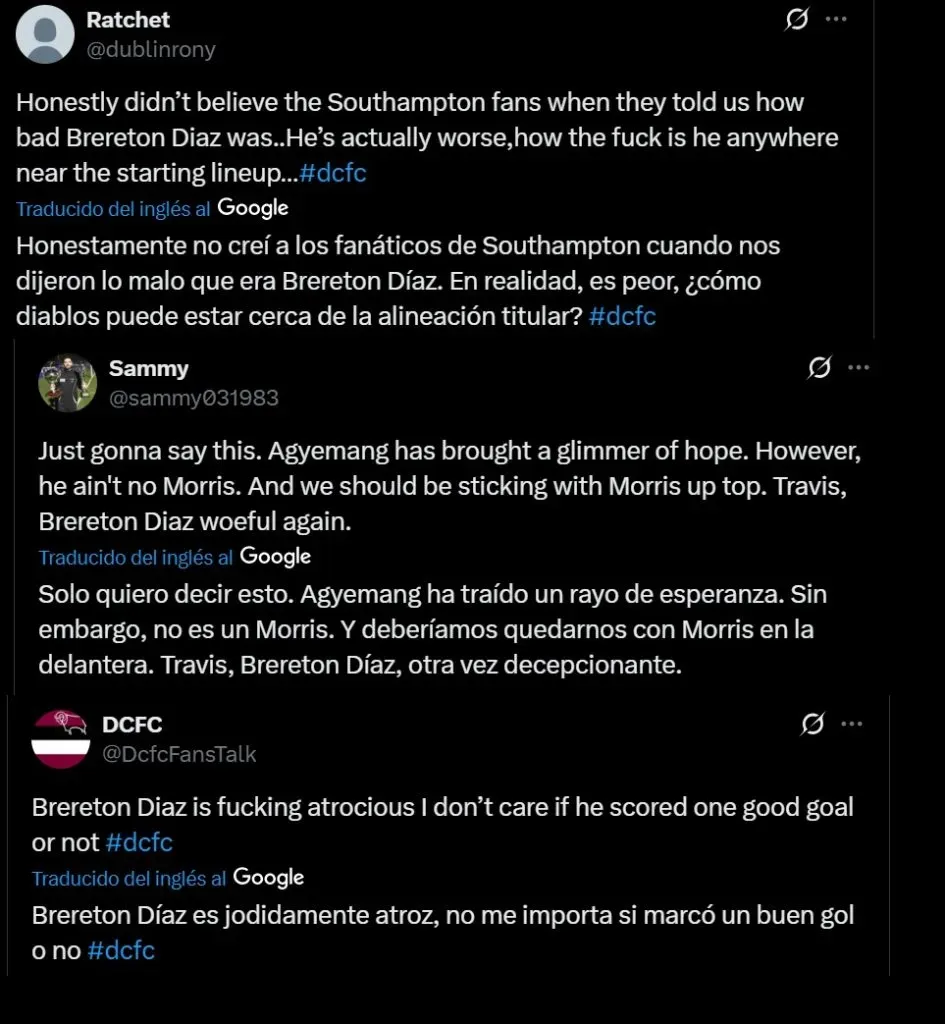The height and width of the screenshot is (1024, 945).
Task: Open the three-dot menu on Sammy's tweet
Action: click(858, 368)
